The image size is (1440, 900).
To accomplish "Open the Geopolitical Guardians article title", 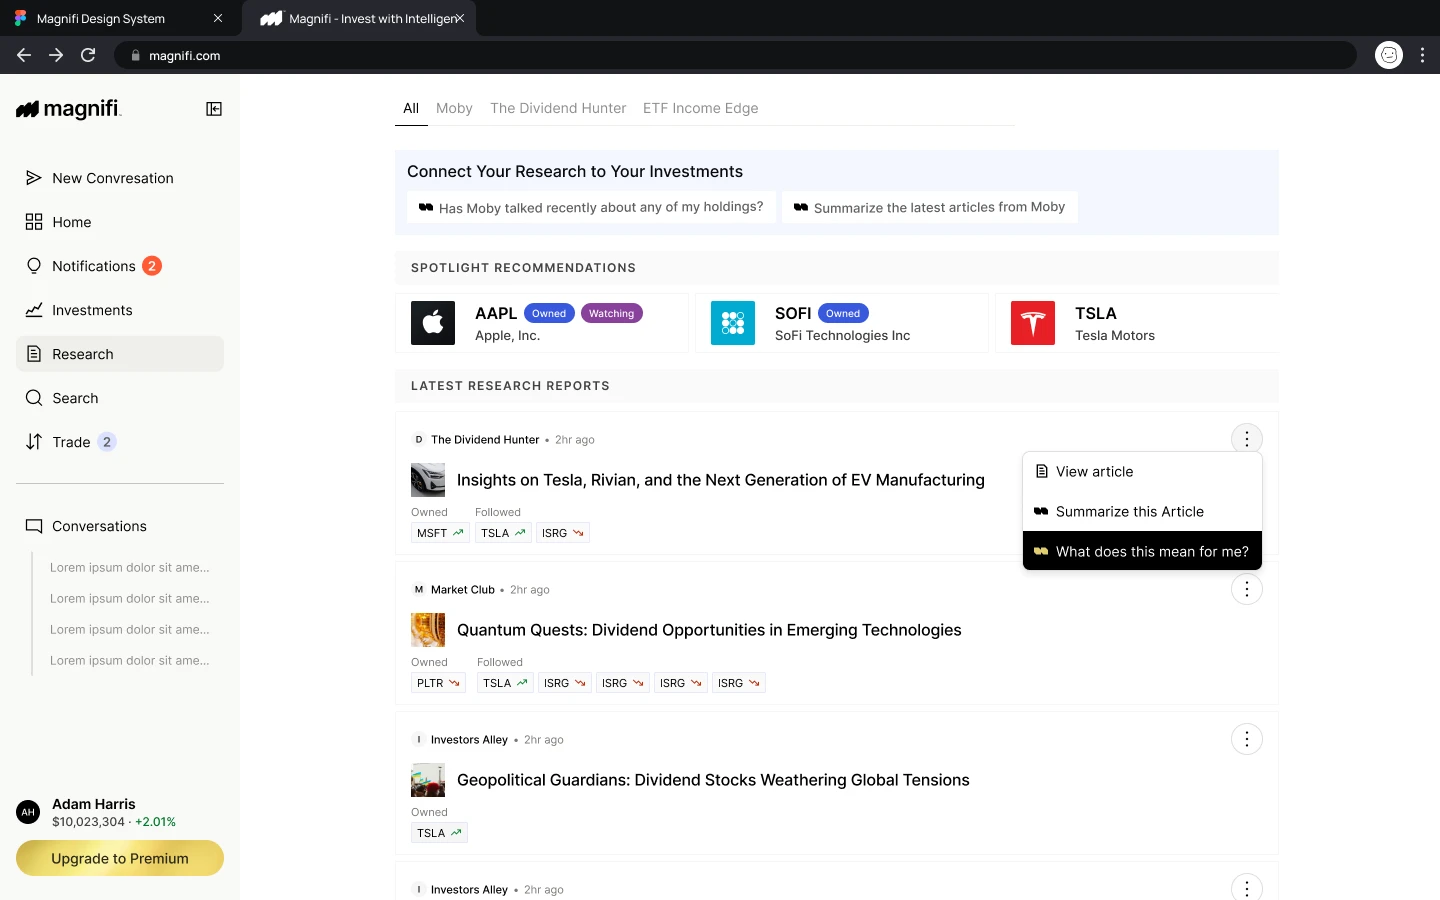I will (x=713, y=780).
